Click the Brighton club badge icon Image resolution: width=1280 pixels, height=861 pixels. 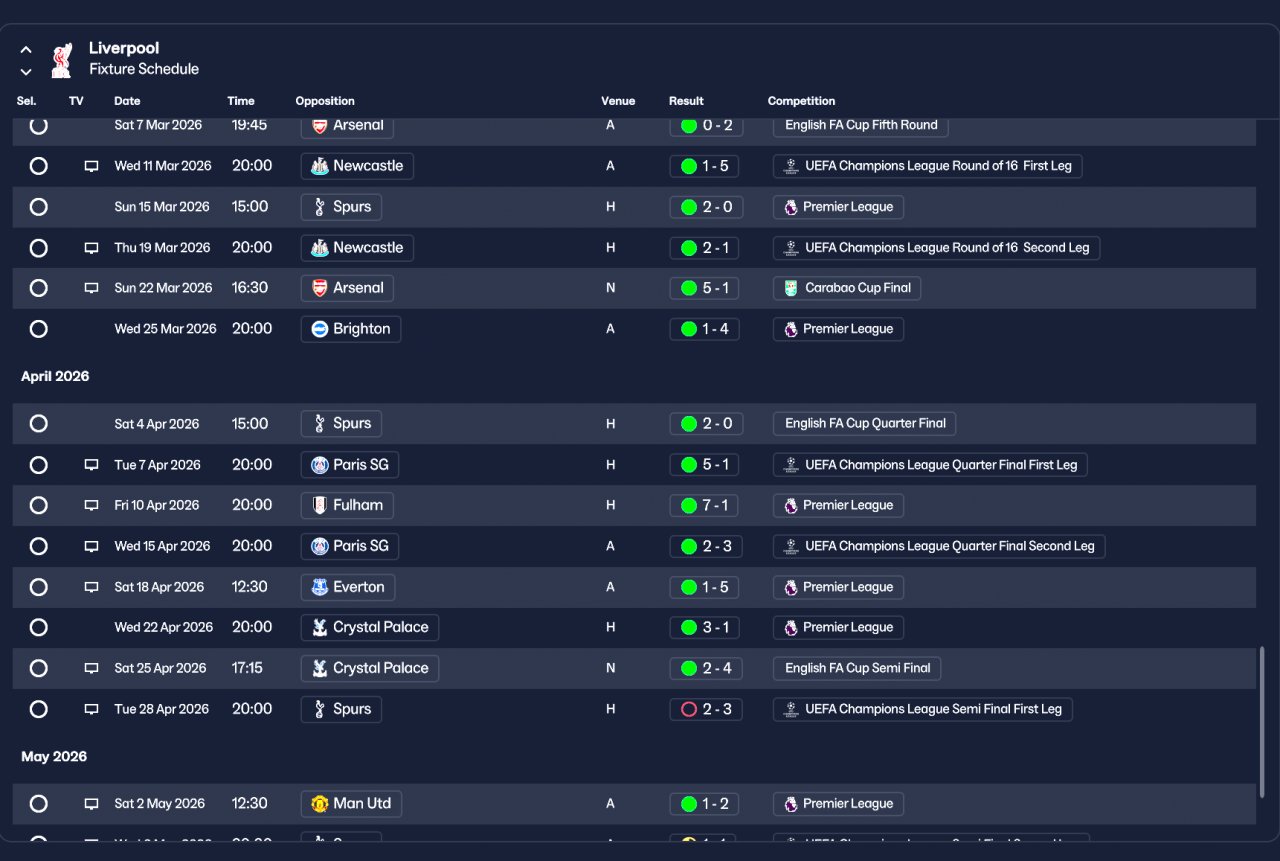click(x=320, y=329)
